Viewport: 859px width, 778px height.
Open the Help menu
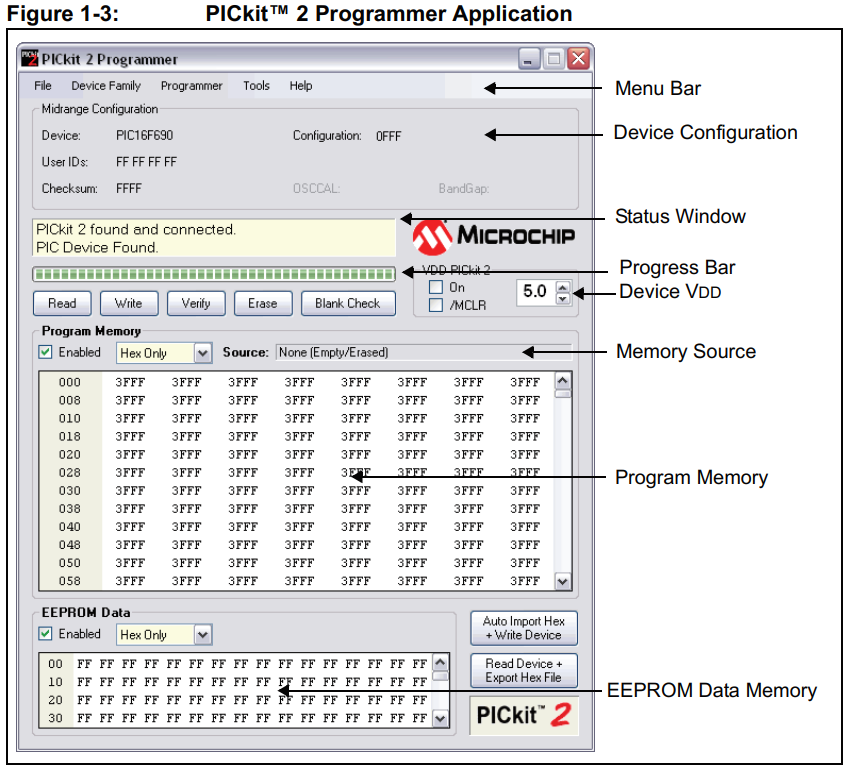tap(301, 86)
